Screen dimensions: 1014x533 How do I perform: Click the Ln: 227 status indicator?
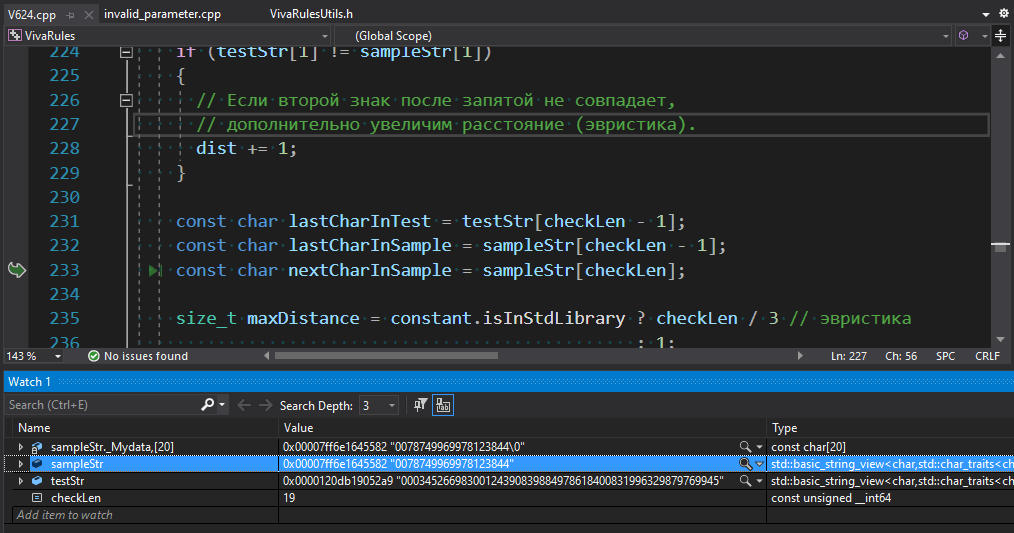point(848,356)
